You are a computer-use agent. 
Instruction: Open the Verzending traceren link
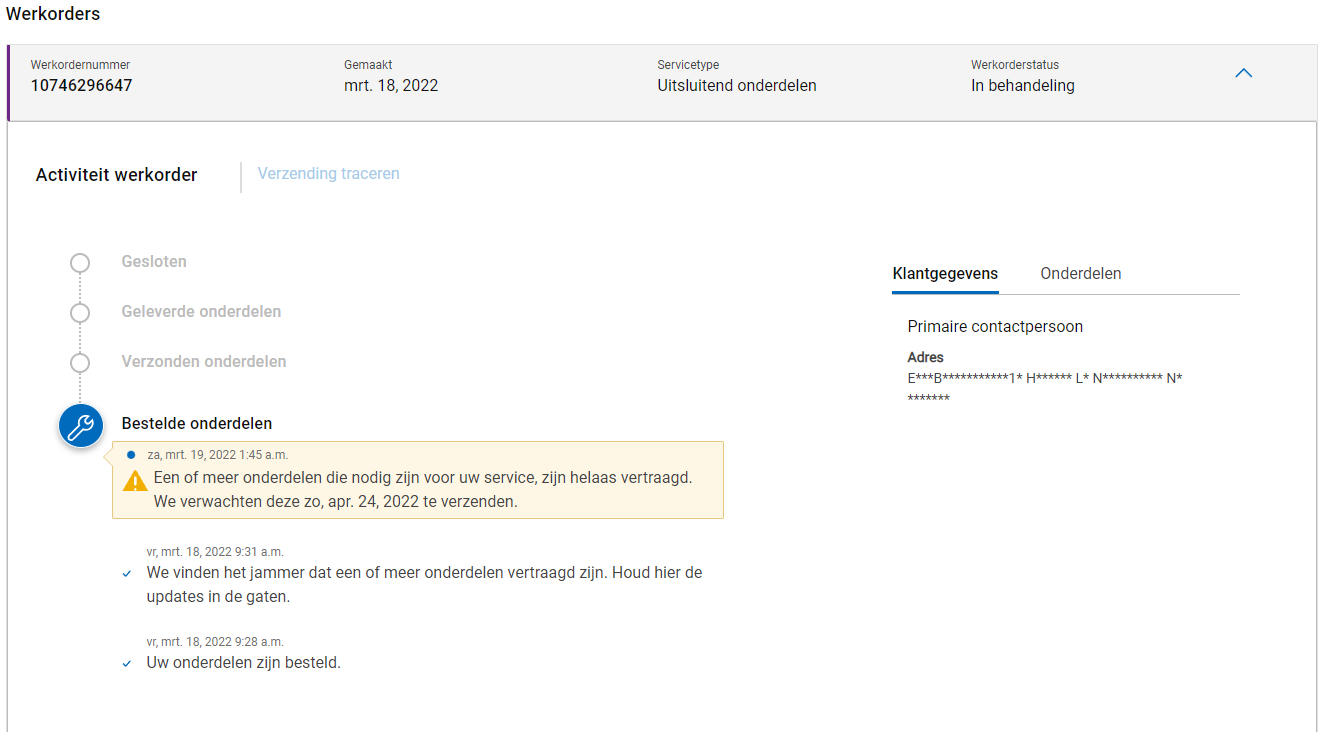[x=328, y=174]
